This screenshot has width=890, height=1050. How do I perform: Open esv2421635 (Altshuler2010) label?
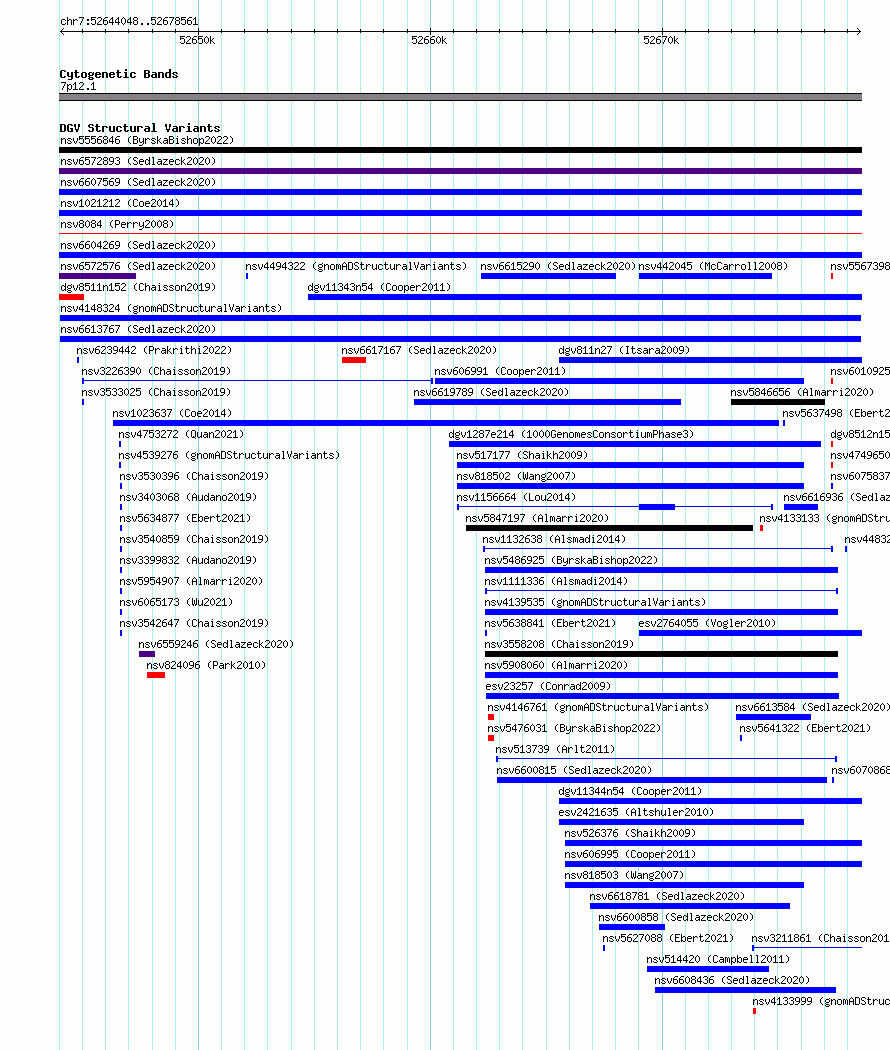tap(636, 812)
